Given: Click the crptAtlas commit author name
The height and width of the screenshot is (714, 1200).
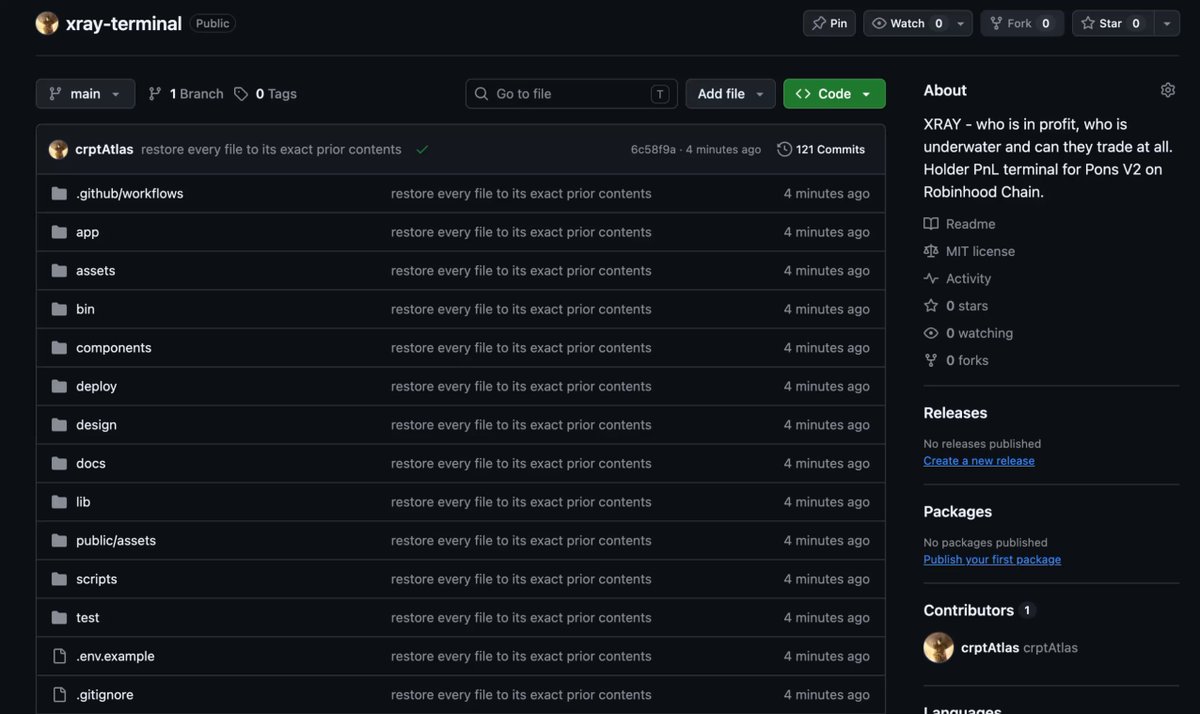Looking at the screenshot, I should pos(104,149).
